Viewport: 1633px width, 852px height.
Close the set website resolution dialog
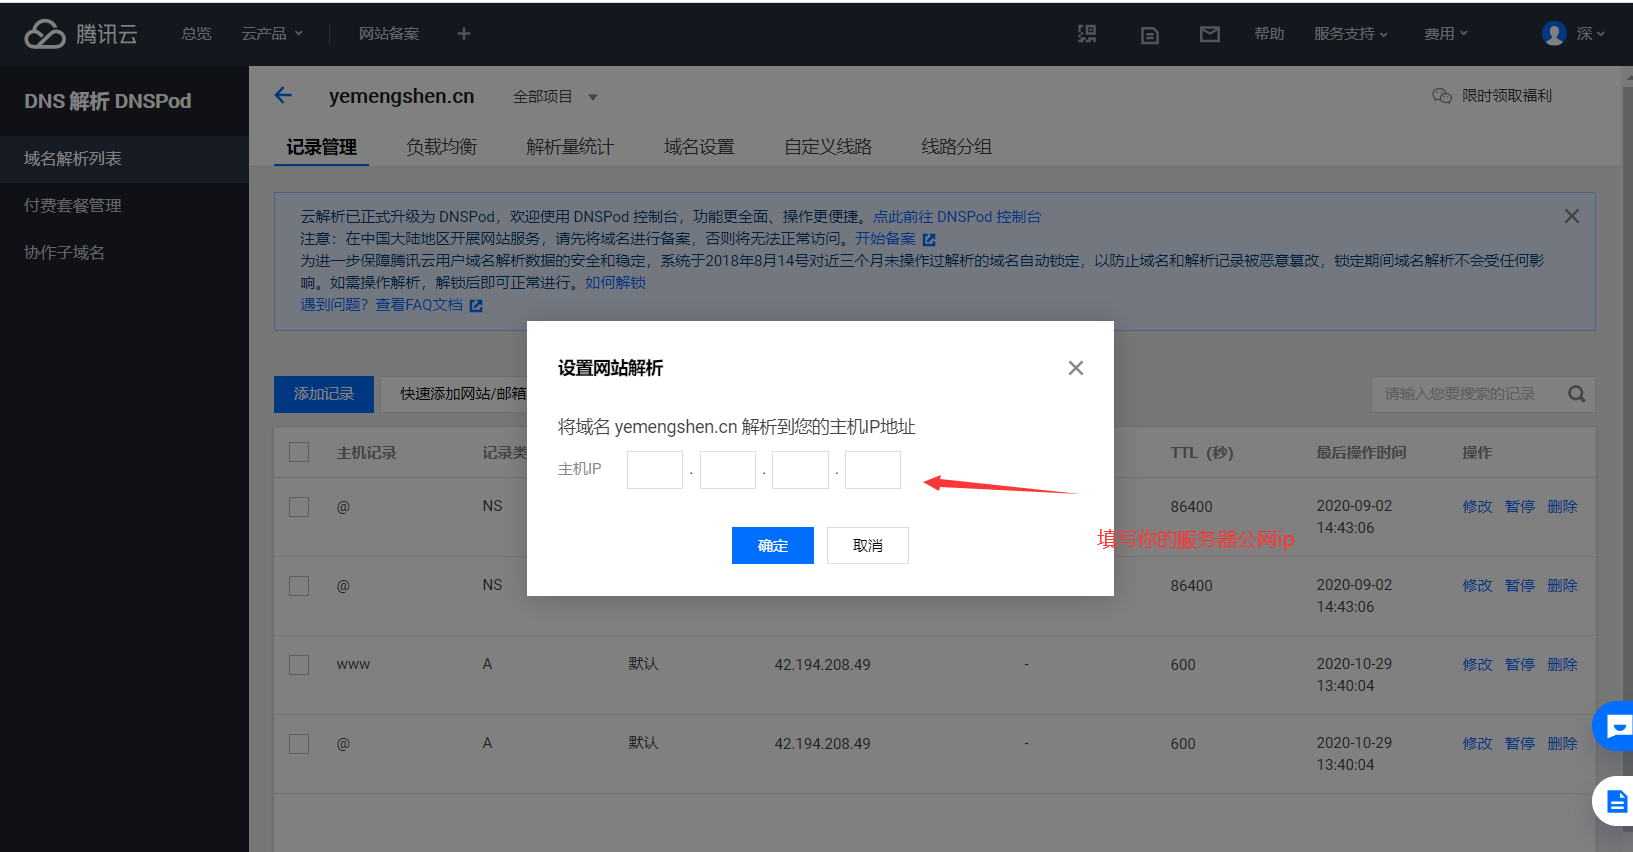[x=1076, y=368]
